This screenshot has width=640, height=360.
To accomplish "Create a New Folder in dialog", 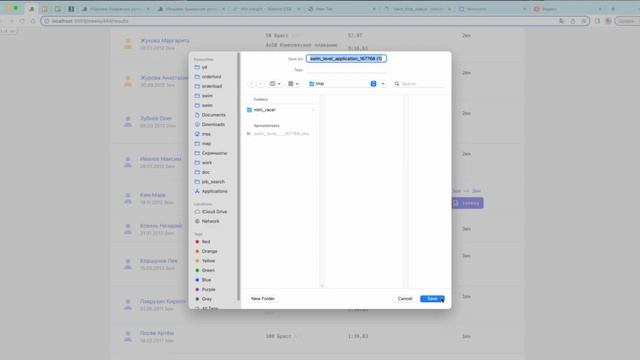I will pos(263,299).
